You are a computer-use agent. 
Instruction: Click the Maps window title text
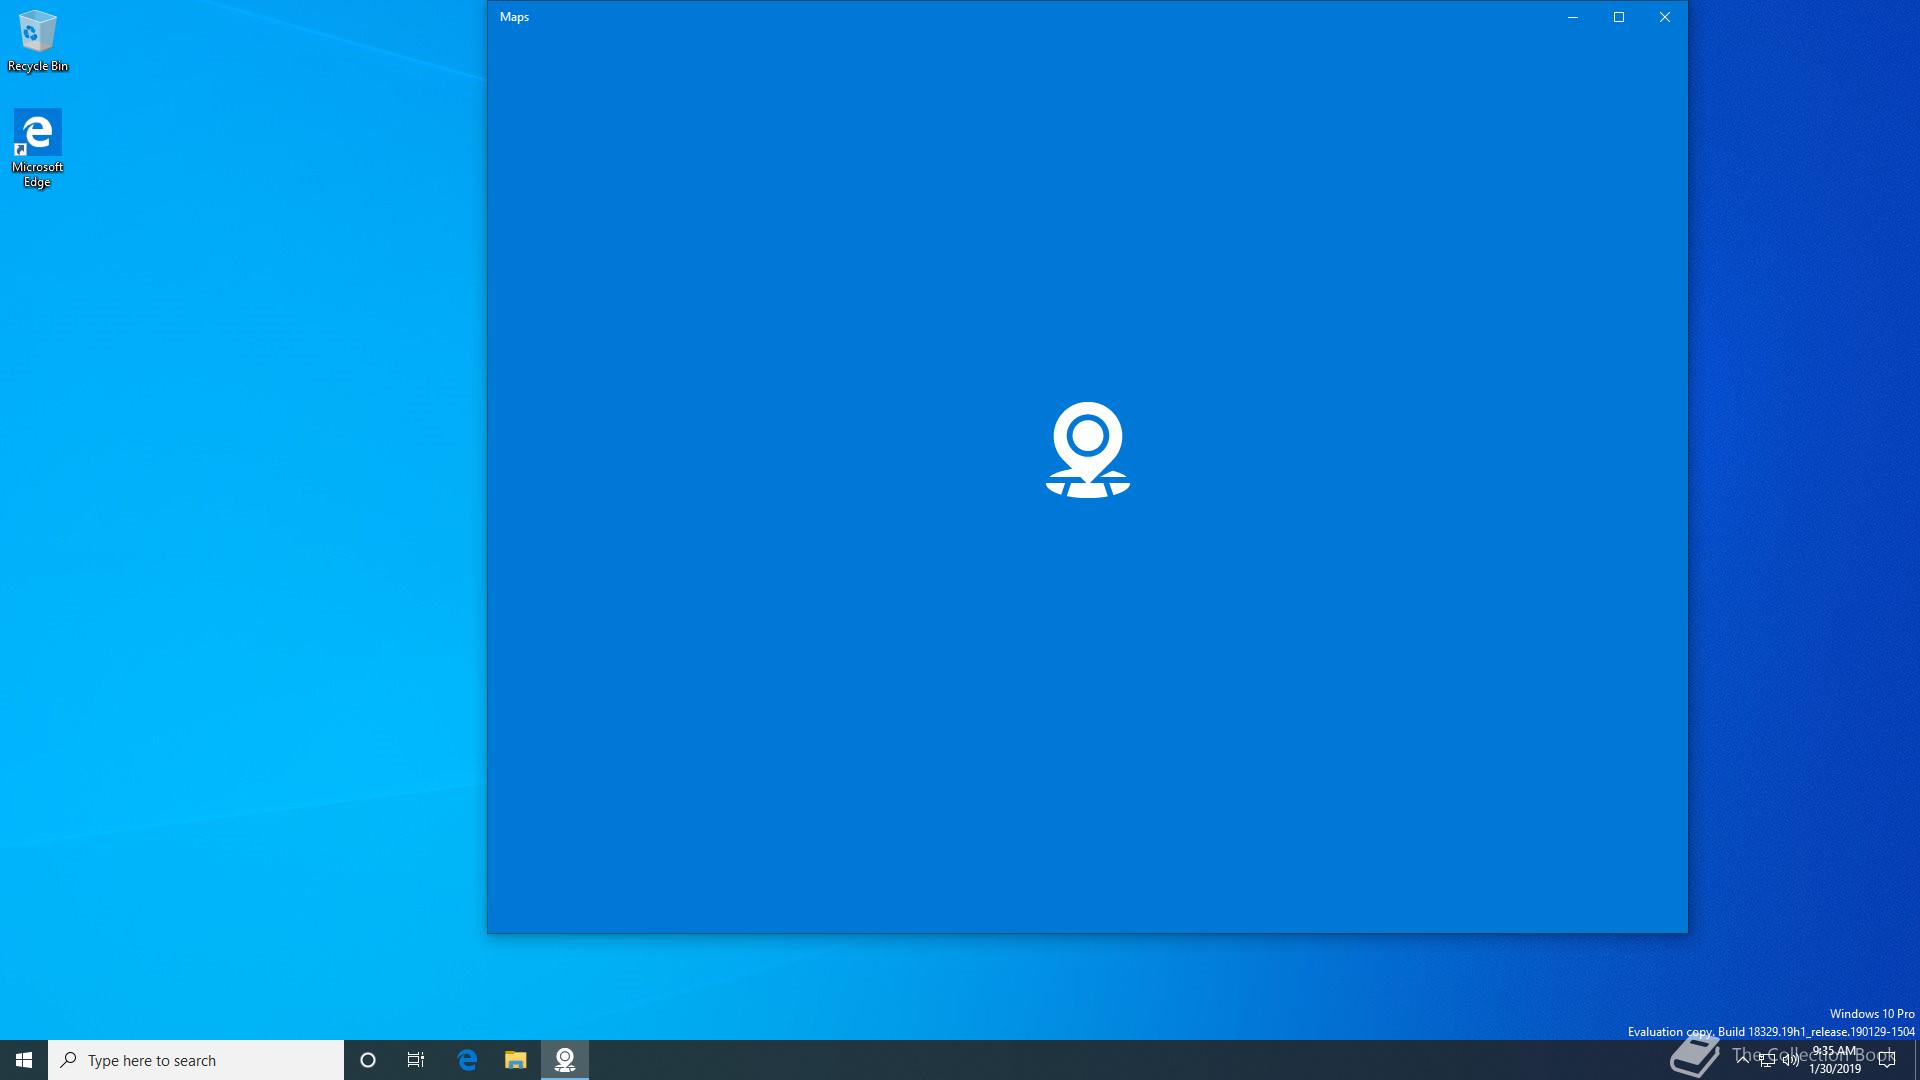point(514,17)
